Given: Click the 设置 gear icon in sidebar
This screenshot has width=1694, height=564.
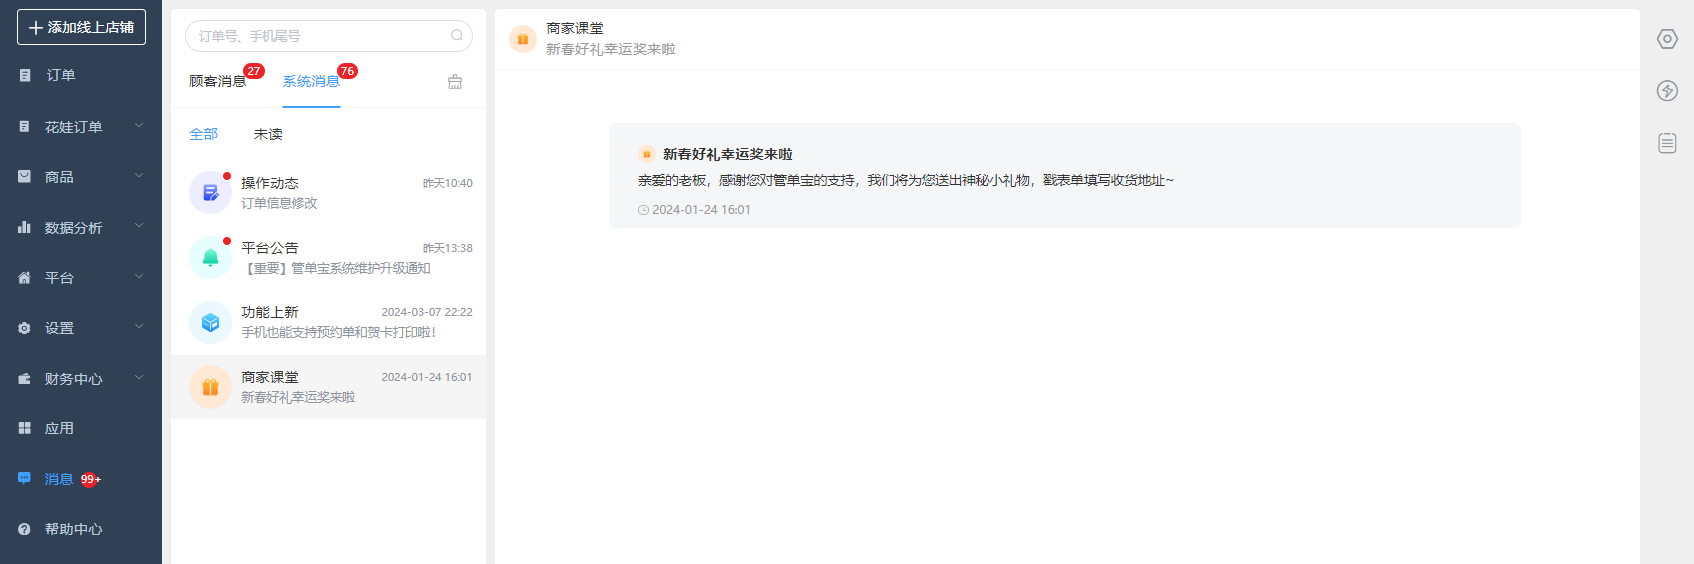Looking at the screenshot, I should (25, 328).
